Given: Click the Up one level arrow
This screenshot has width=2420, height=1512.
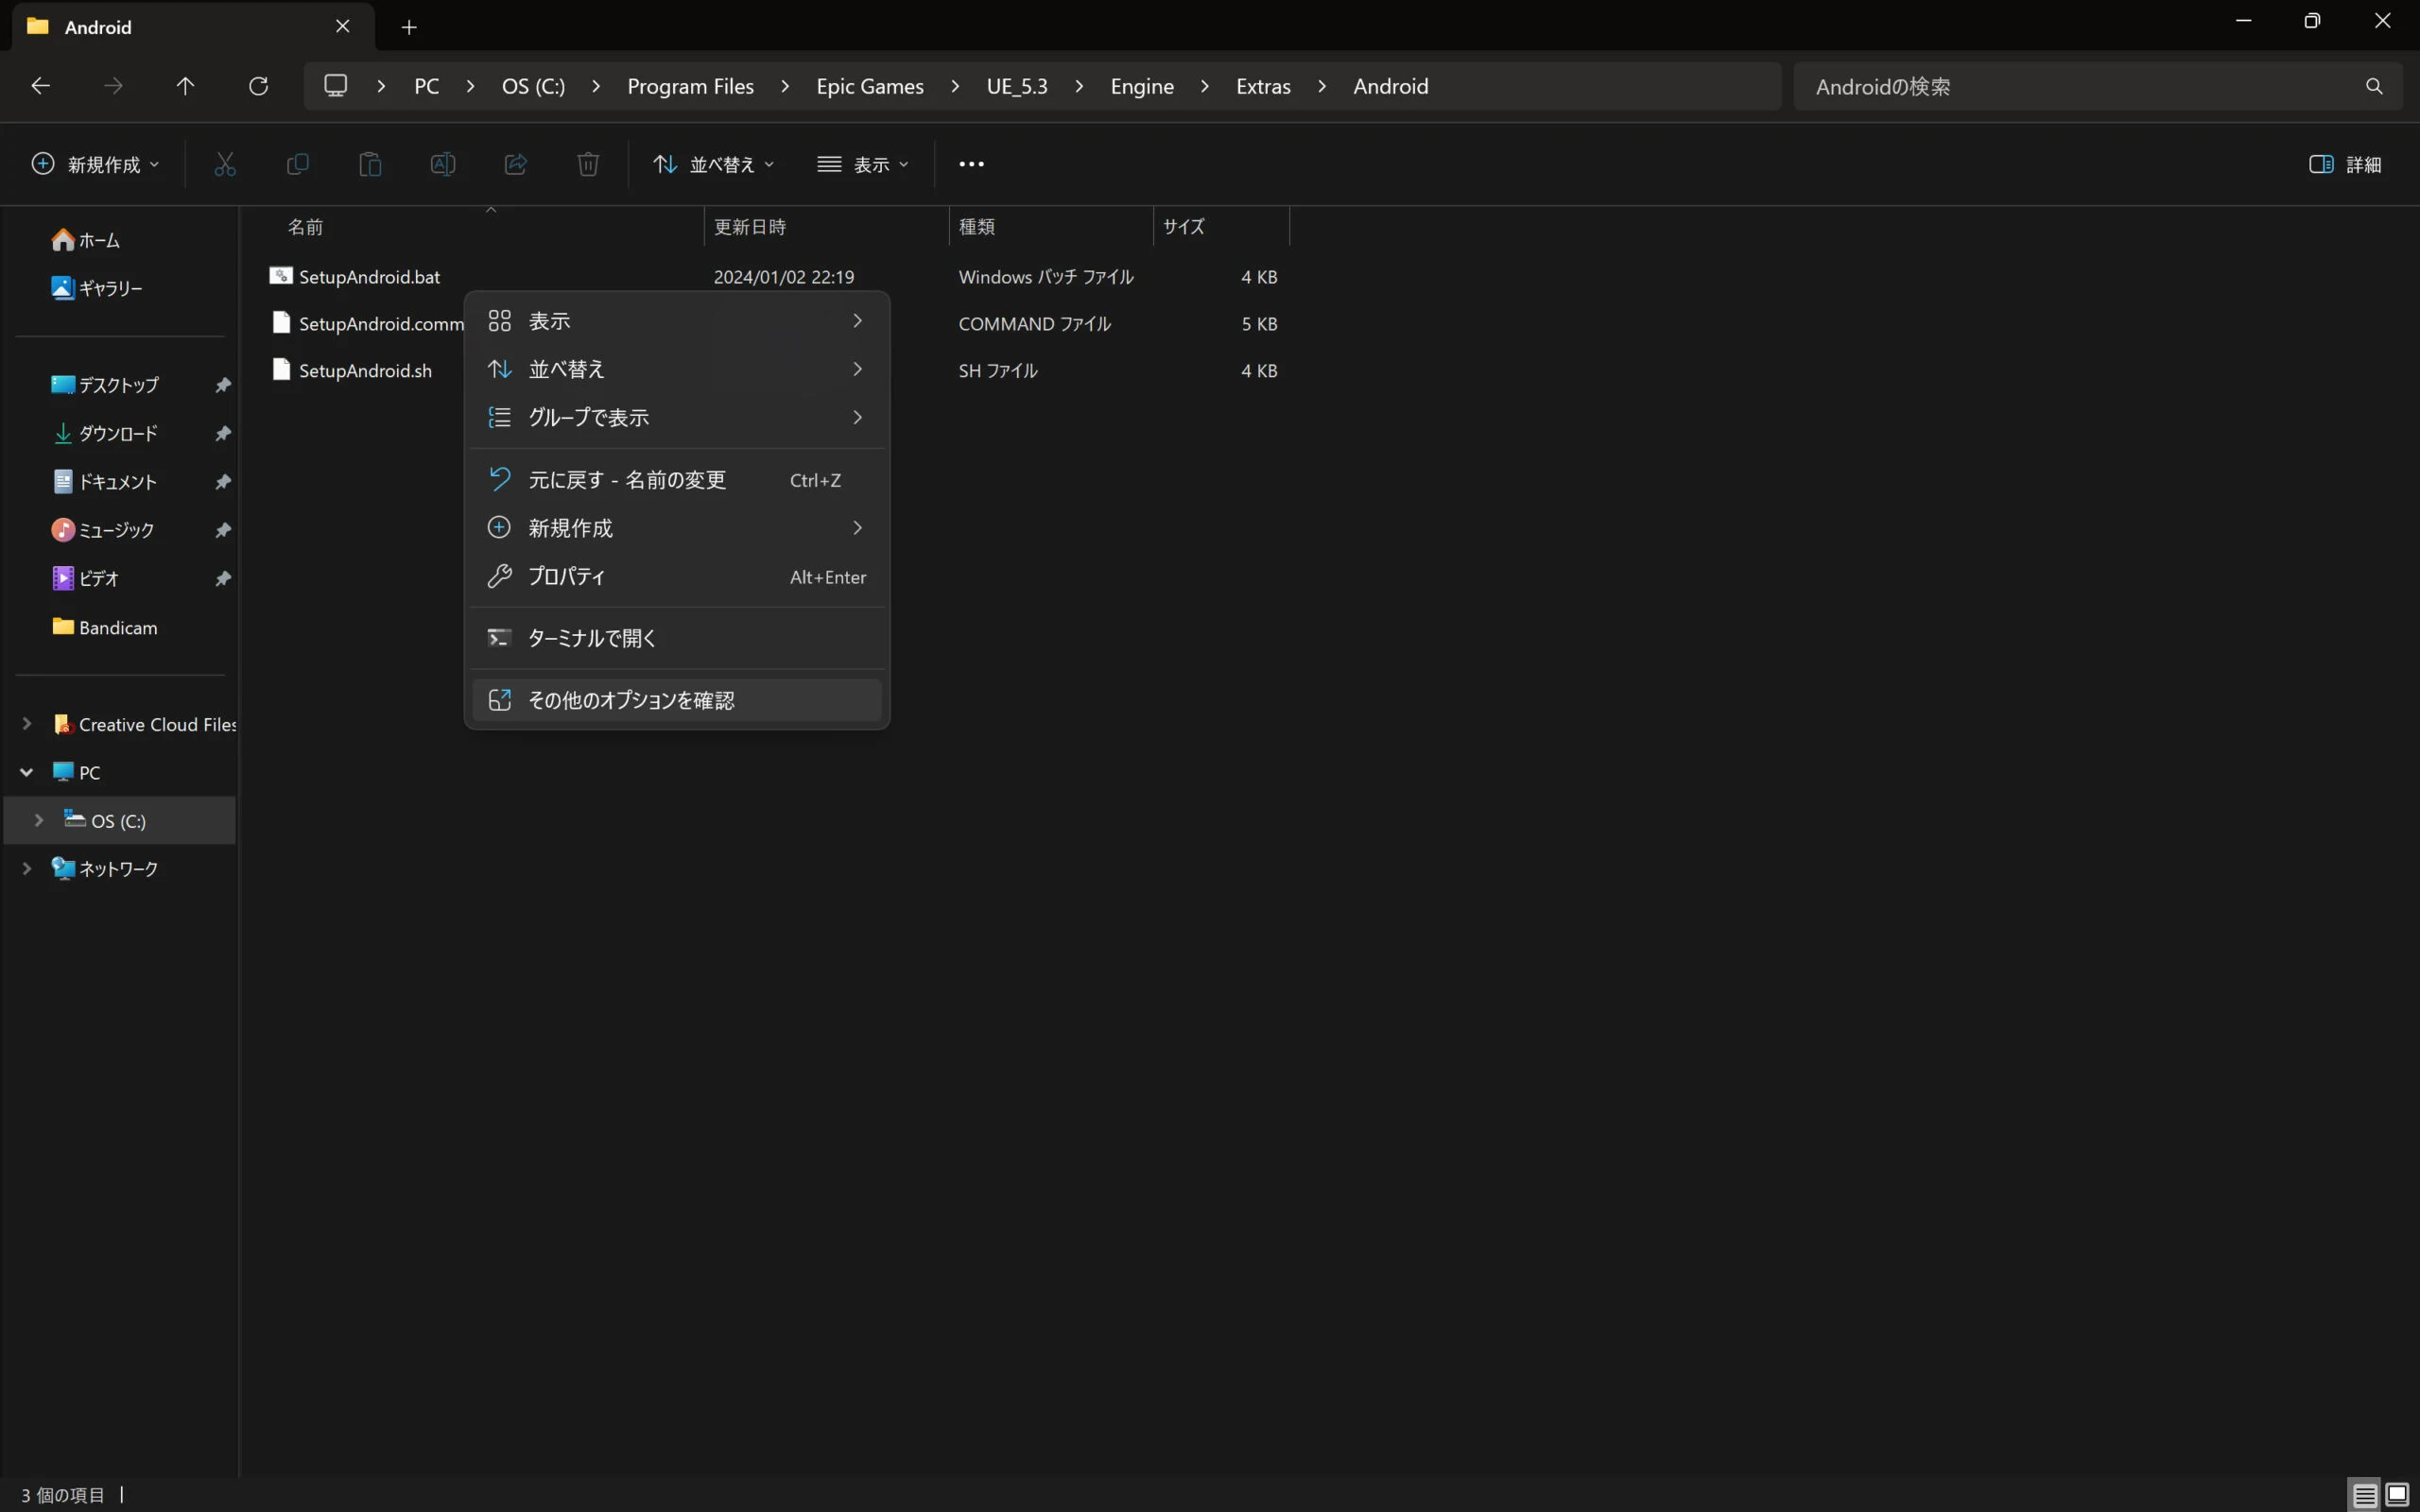Looking at the screenshot, I should 185,86.
